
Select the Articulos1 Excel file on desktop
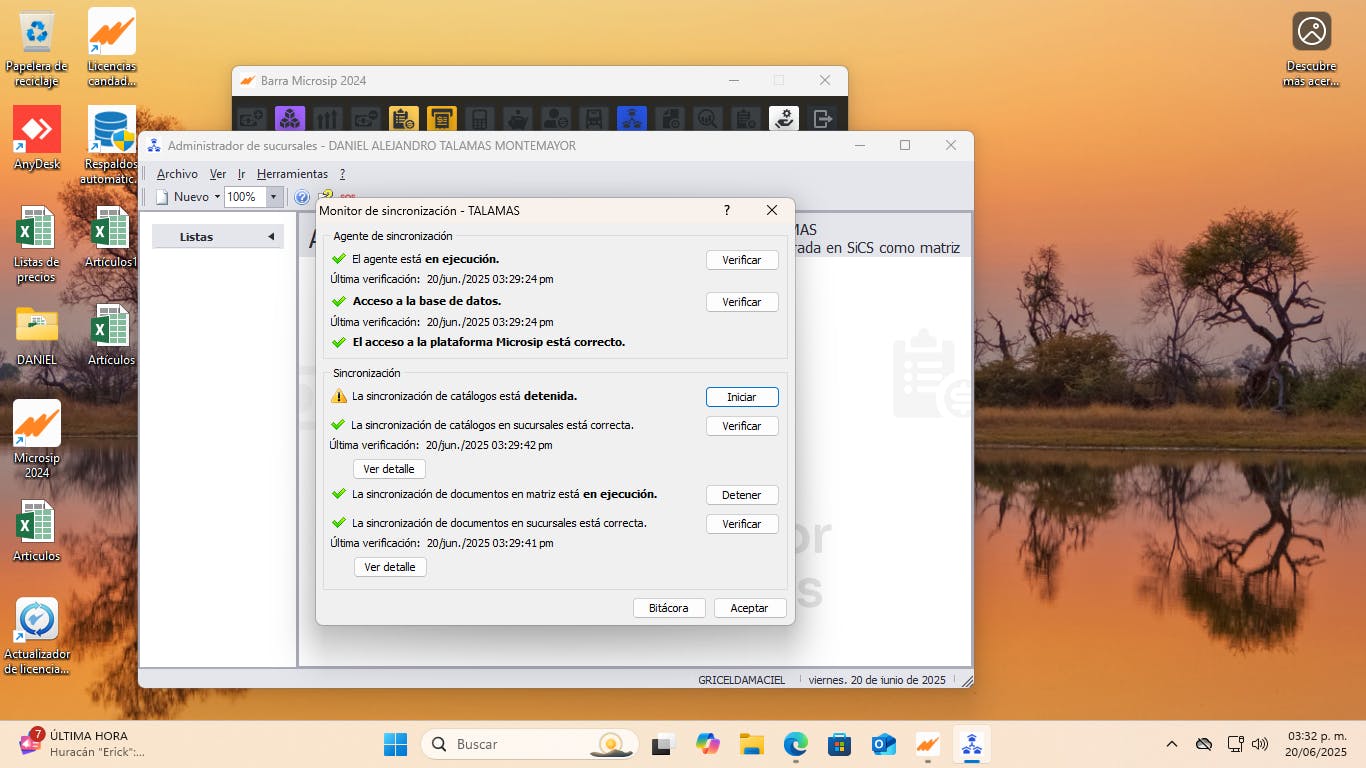pos(111,236)
